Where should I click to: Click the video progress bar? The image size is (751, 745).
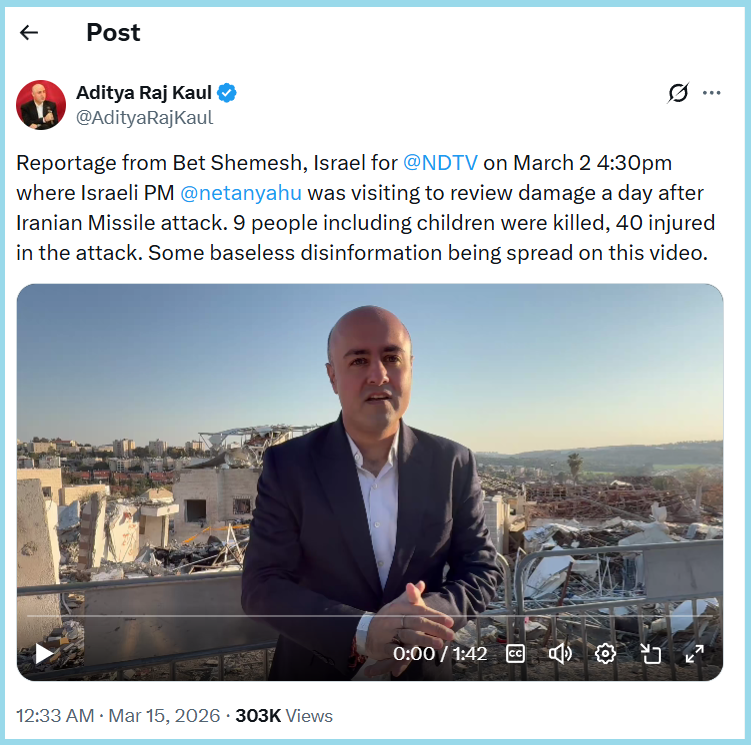370,617
